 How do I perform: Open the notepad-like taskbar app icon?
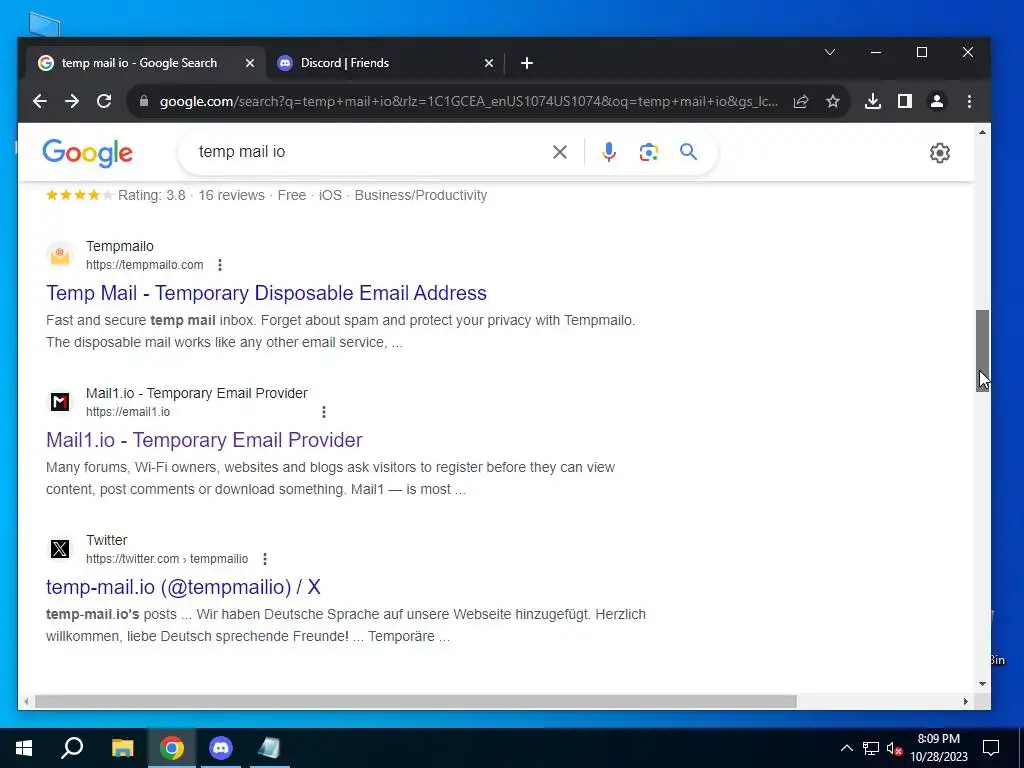tap(269, 748)
